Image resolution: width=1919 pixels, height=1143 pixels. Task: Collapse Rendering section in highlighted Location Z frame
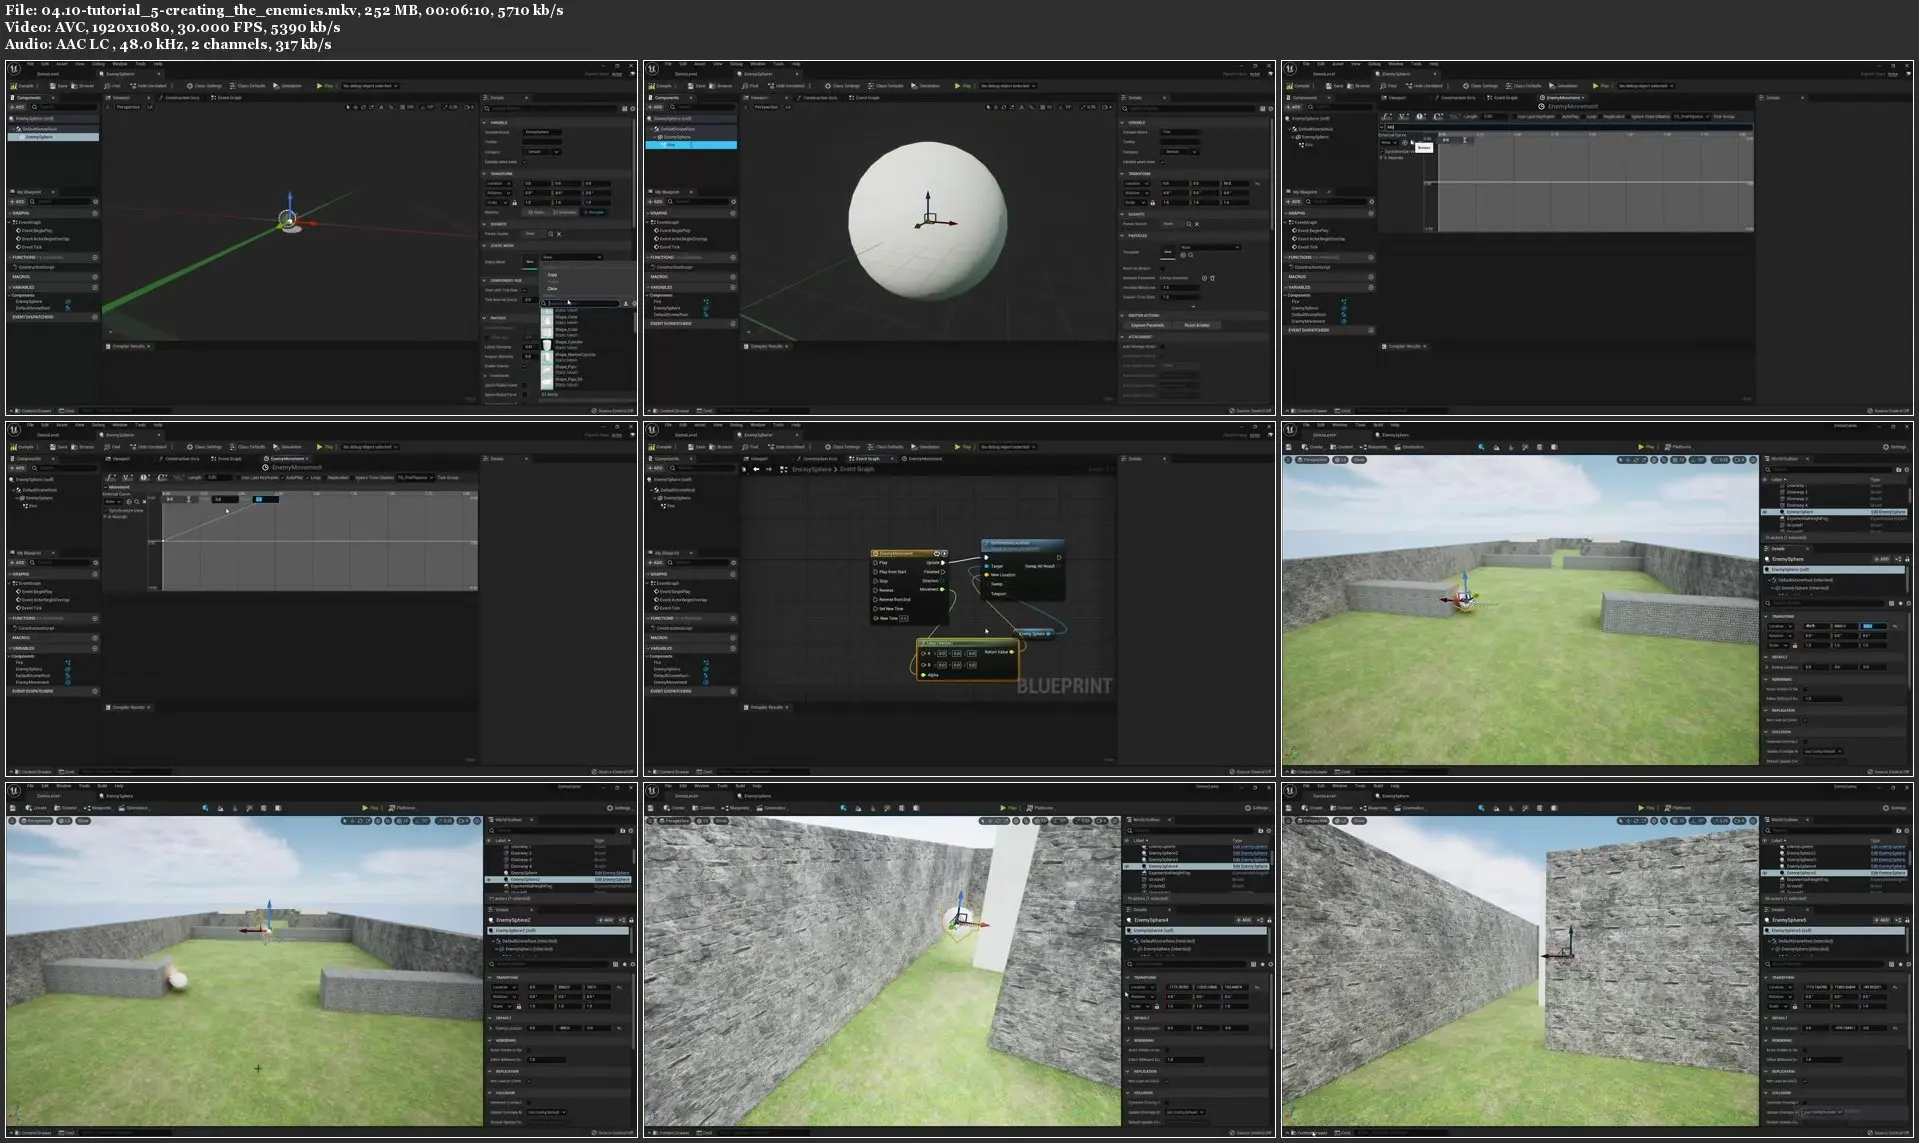pos(1766,679)
